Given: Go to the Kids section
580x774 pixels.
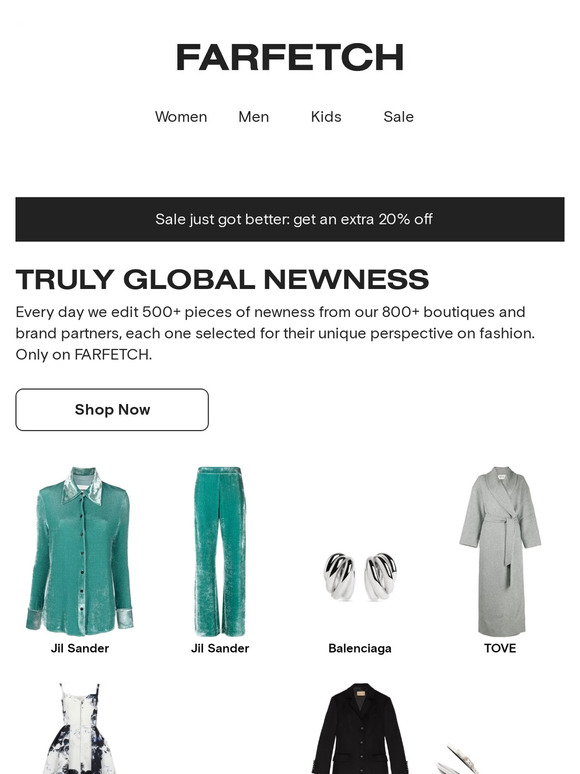Looking at the screenshot, I should pos(326,117).
